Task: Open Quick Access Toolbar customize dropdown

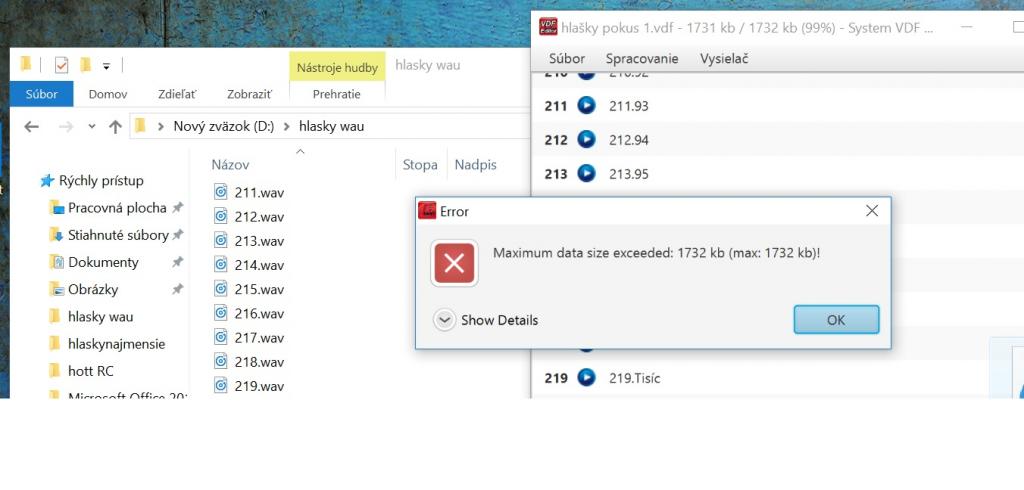Action: coord(106,66)
